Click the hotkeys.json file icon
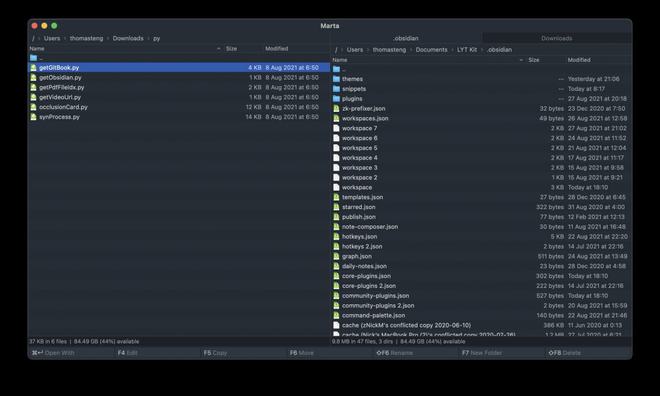The image size is (660, 396). (x=336, y=237)
